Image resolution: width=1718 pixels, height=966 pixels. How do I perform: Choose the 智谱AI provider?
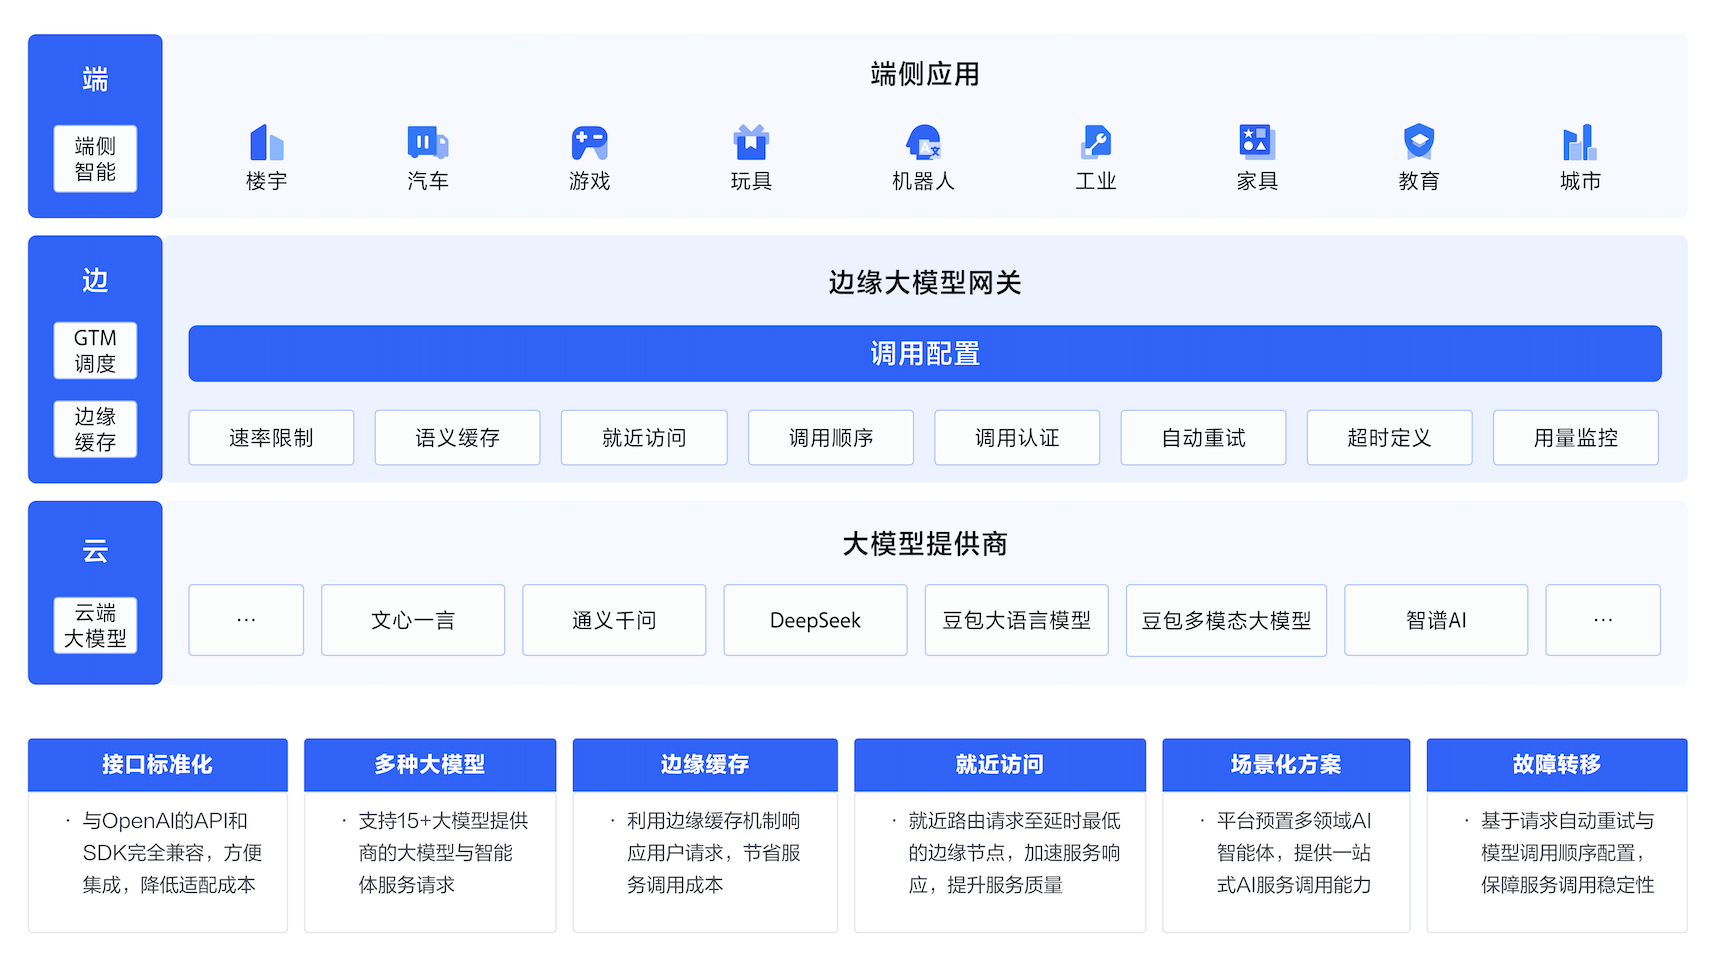[1436, 620]
